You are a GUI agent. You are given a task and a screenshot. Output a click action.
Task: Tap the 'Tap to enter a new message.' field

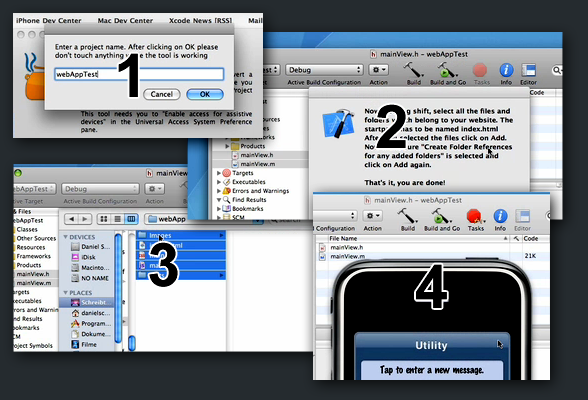[432, 370]
